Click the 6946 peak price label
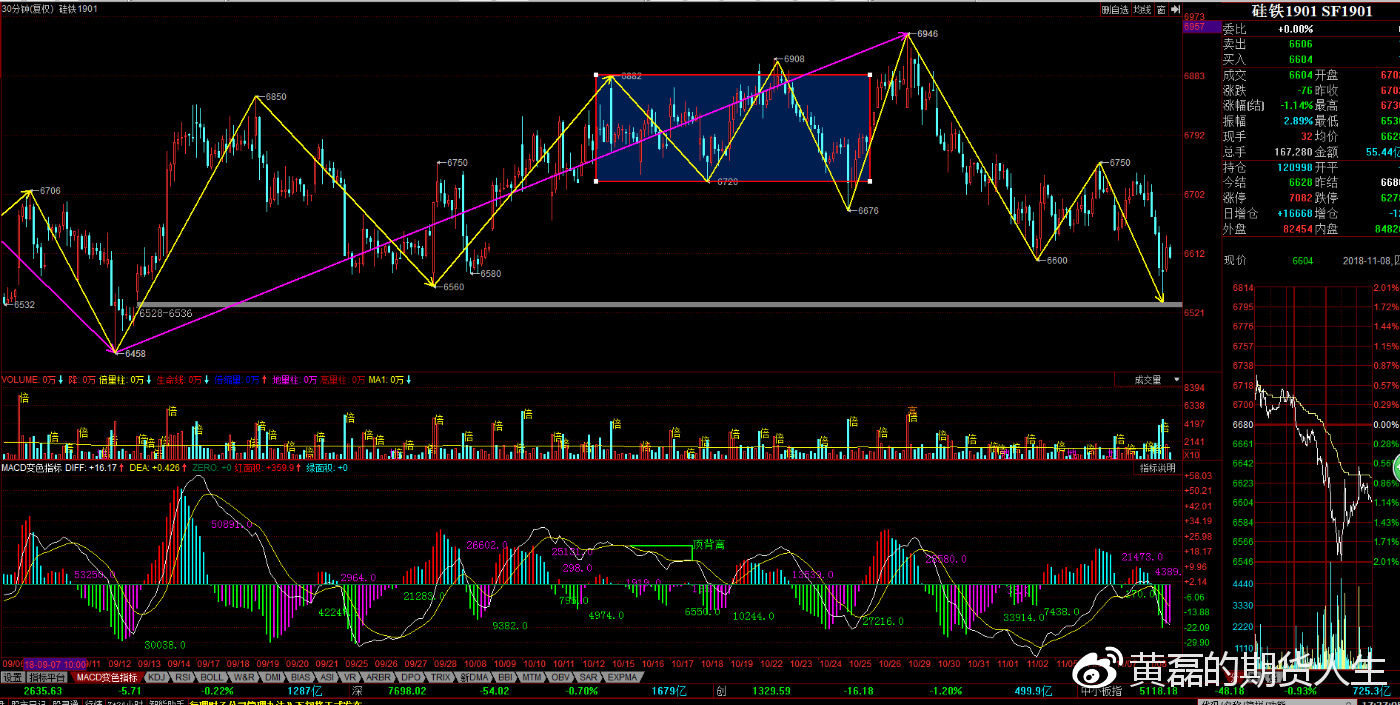This screenshot has width=1400, height=705. [x=927, y=34]
